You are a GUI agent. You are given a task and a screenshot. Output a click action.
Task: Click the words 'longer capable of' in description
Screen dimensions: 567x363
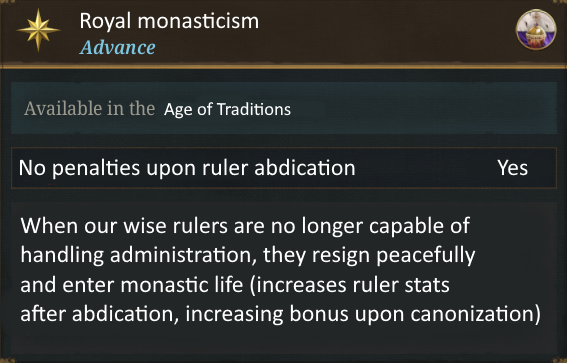pos(386,226)
